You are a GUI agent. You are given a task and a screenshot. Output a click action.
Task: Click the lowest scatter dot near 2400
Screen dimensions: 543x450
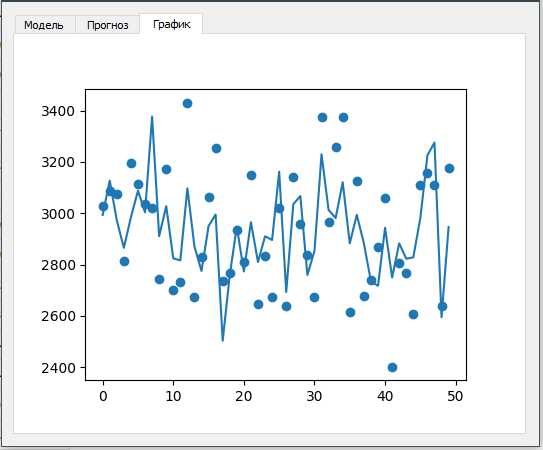(x=392, y=367)
